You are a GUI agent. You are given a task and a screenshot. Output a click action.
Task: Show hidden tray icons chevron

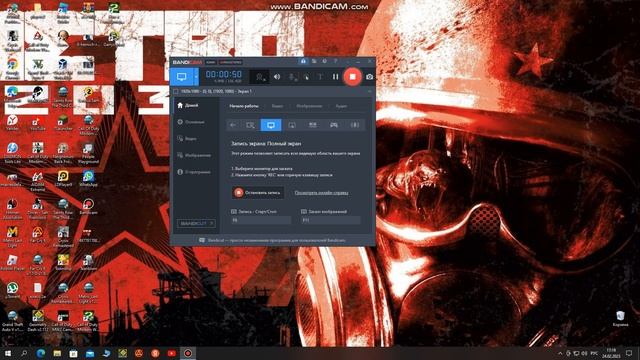560,353
